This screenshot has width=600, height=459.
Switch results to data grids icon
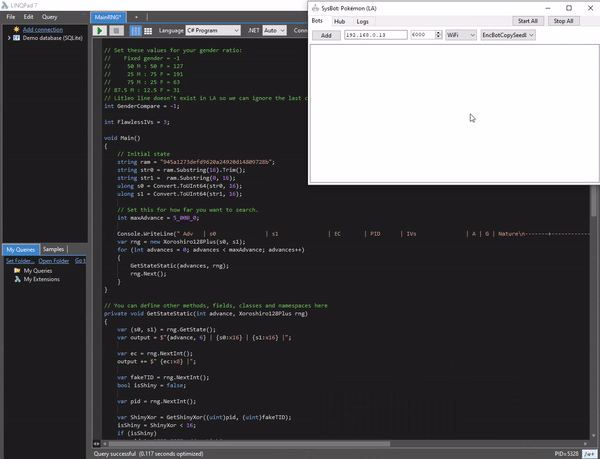point(148,31)
